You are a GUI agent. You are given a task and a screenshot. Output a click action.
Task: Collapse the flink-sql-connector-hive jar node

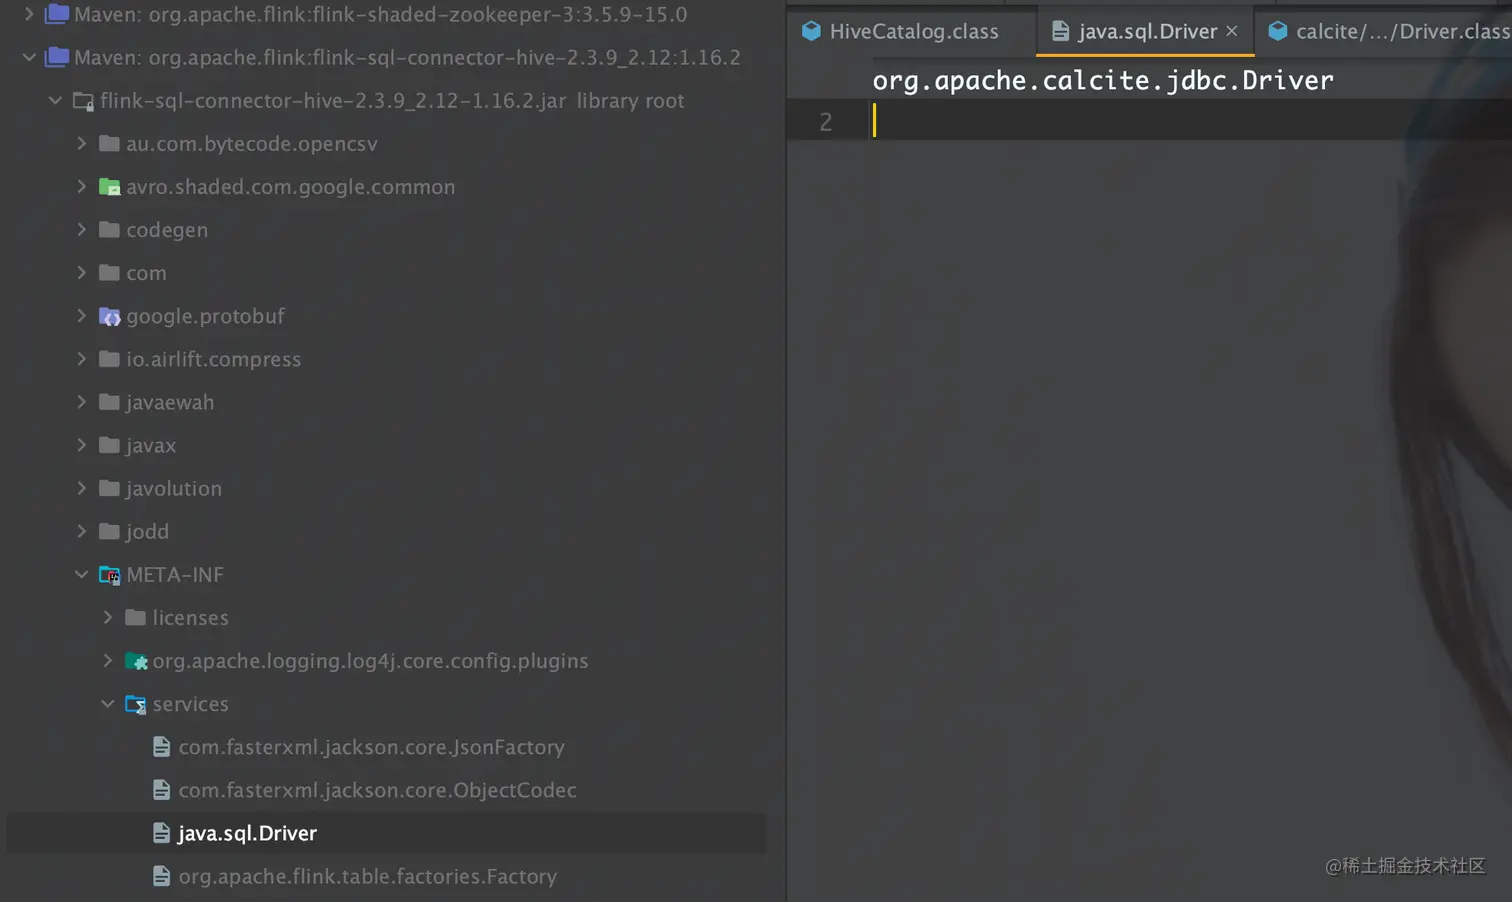click(x=55, y=100)
